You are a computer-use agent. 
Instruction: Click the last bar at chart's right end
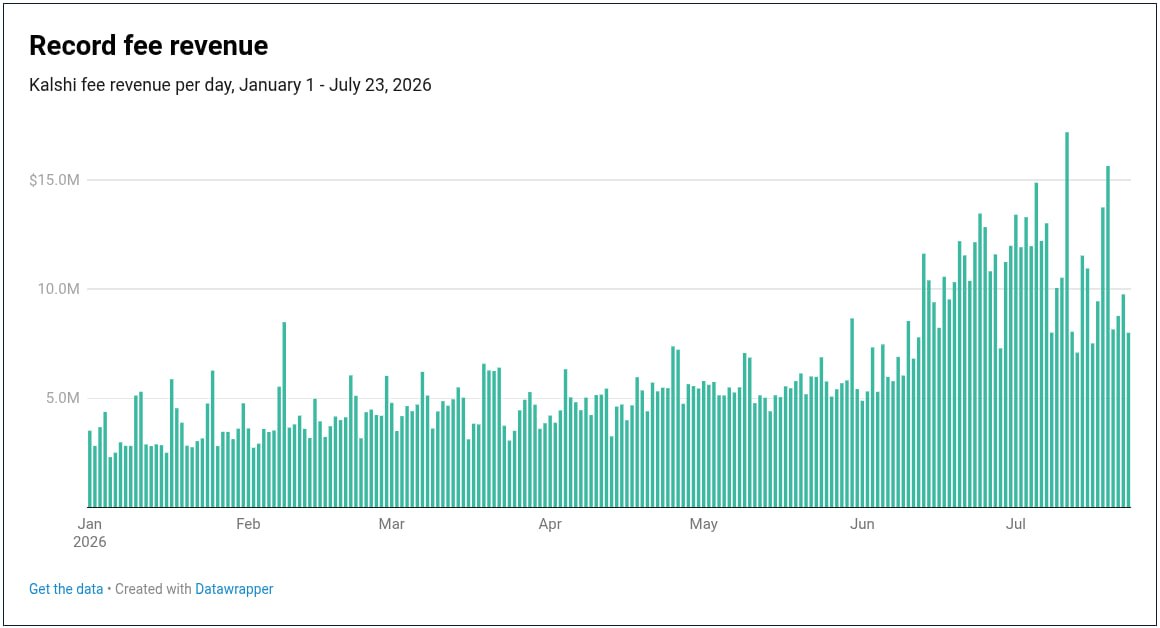pos(1128,420)
